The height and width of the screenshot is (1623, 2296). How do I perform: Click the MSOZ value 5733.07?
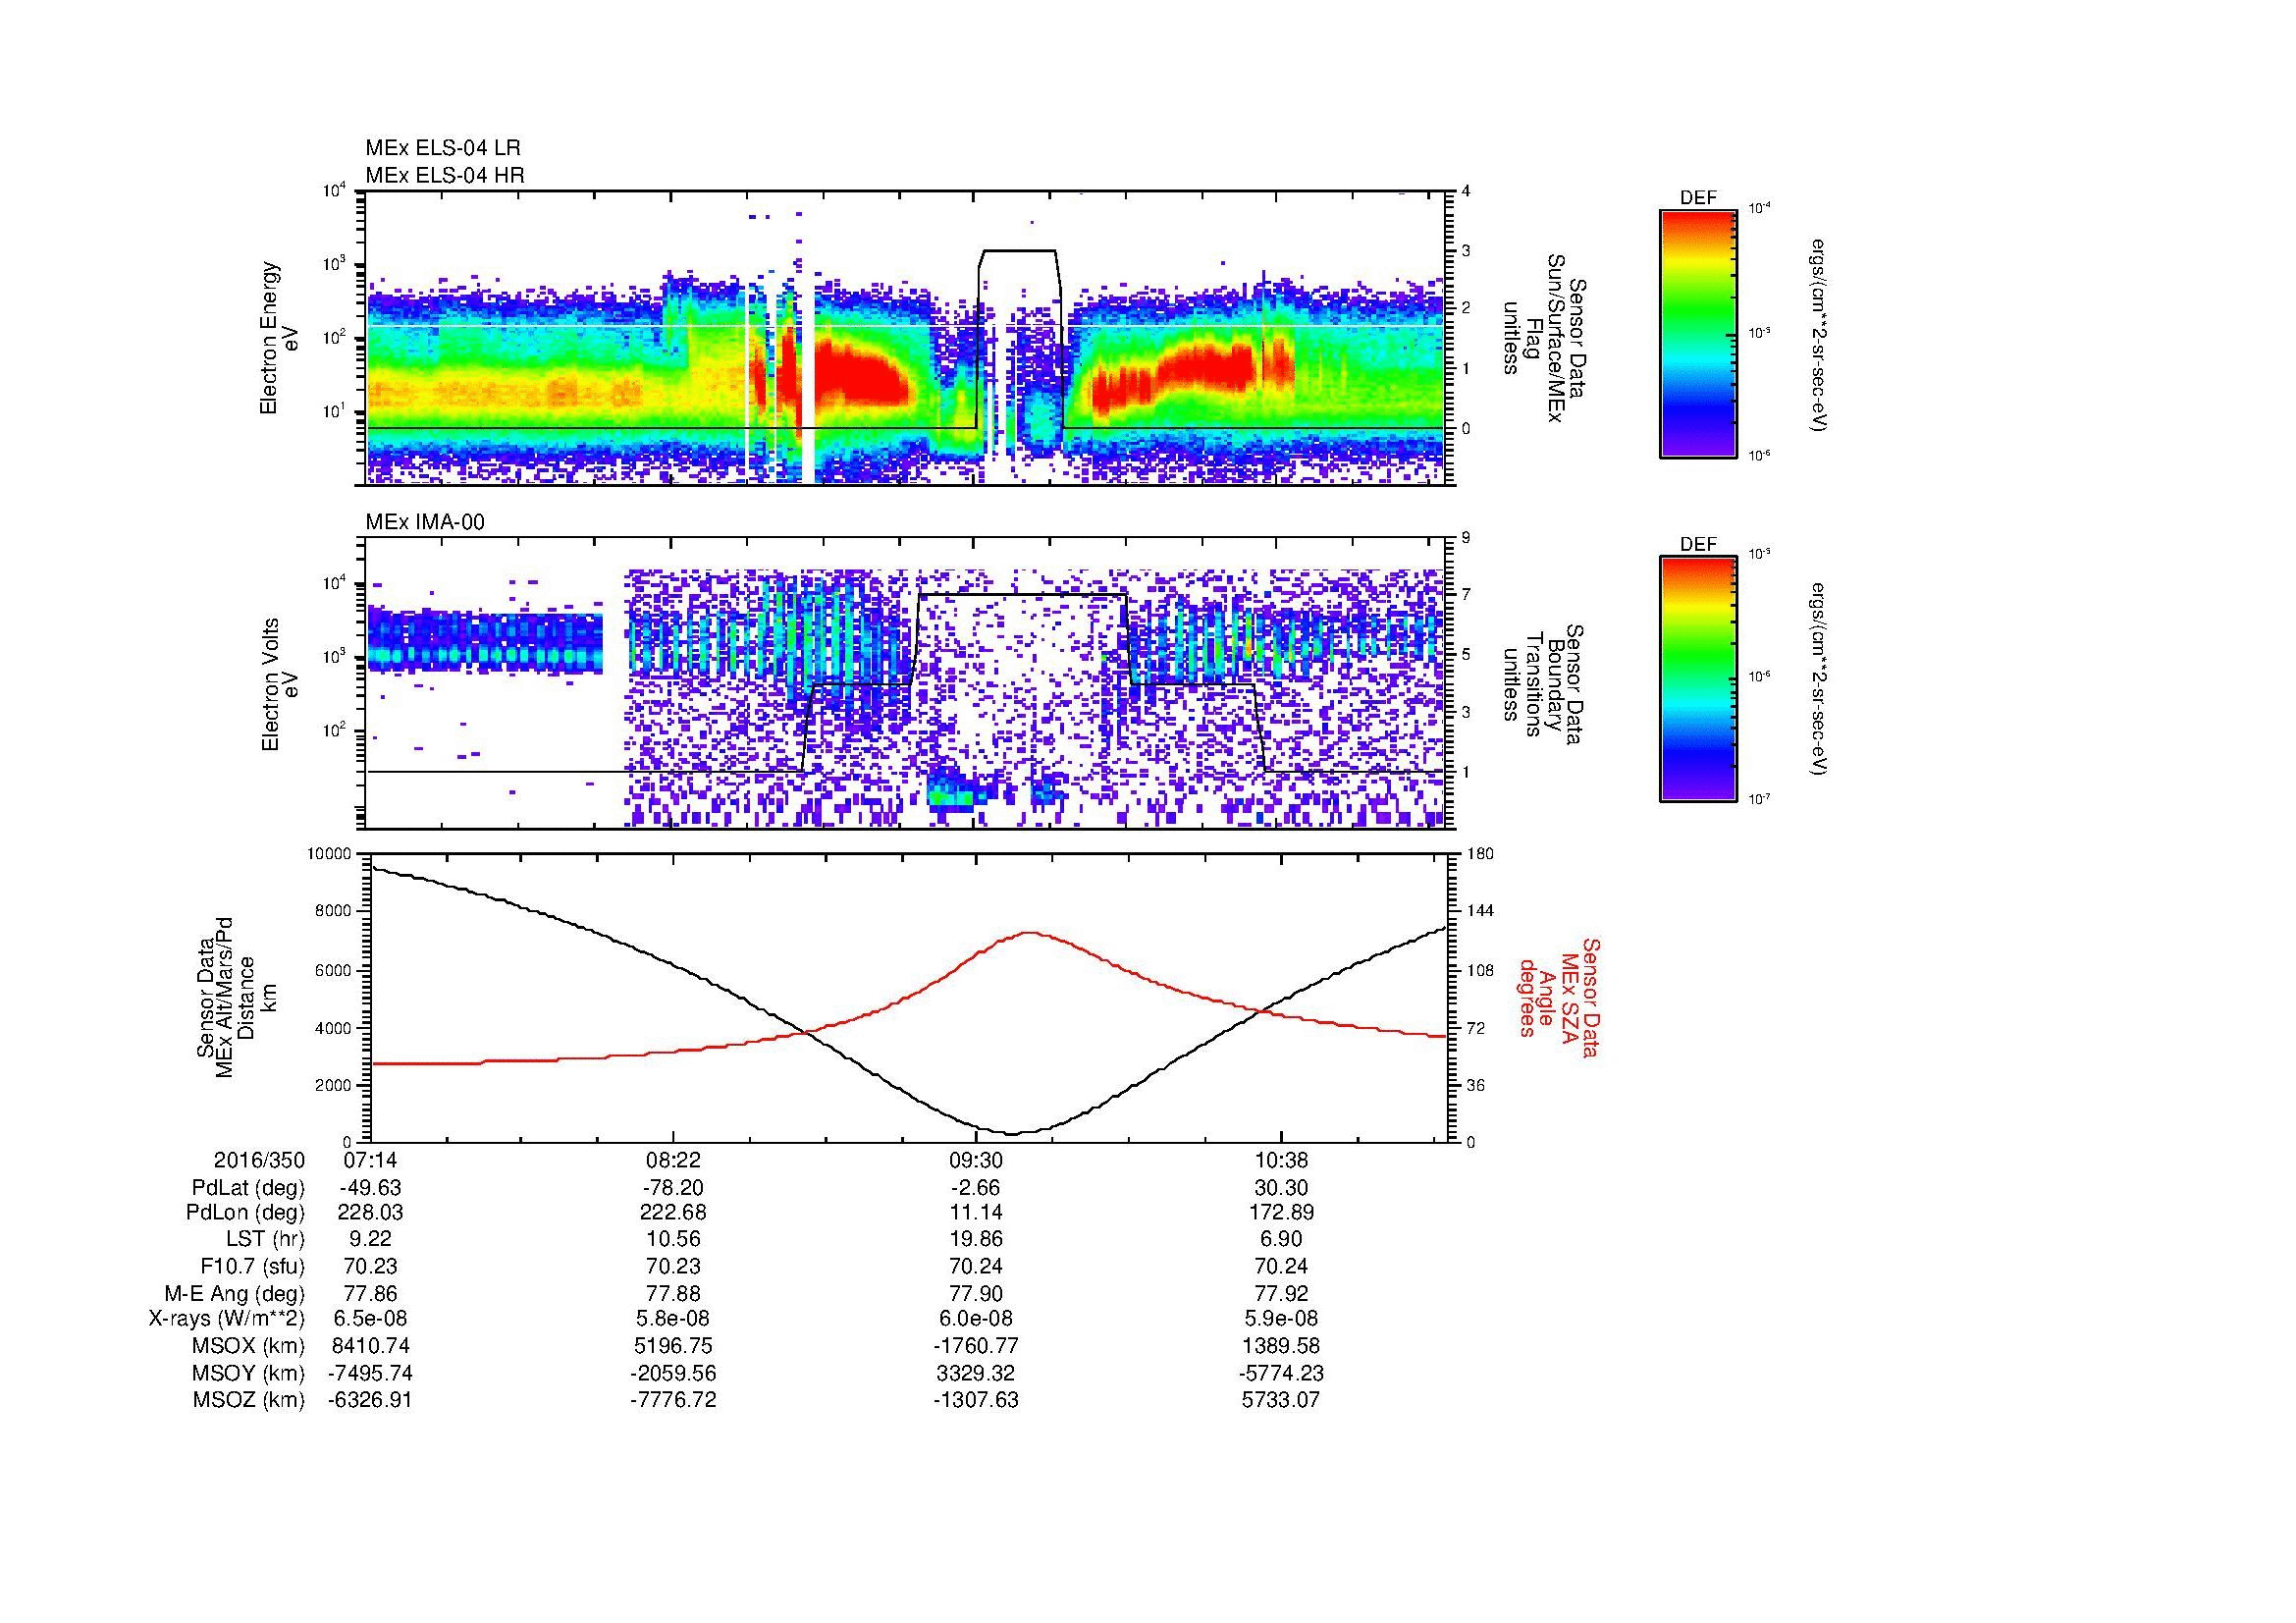coord(1281,1400)
